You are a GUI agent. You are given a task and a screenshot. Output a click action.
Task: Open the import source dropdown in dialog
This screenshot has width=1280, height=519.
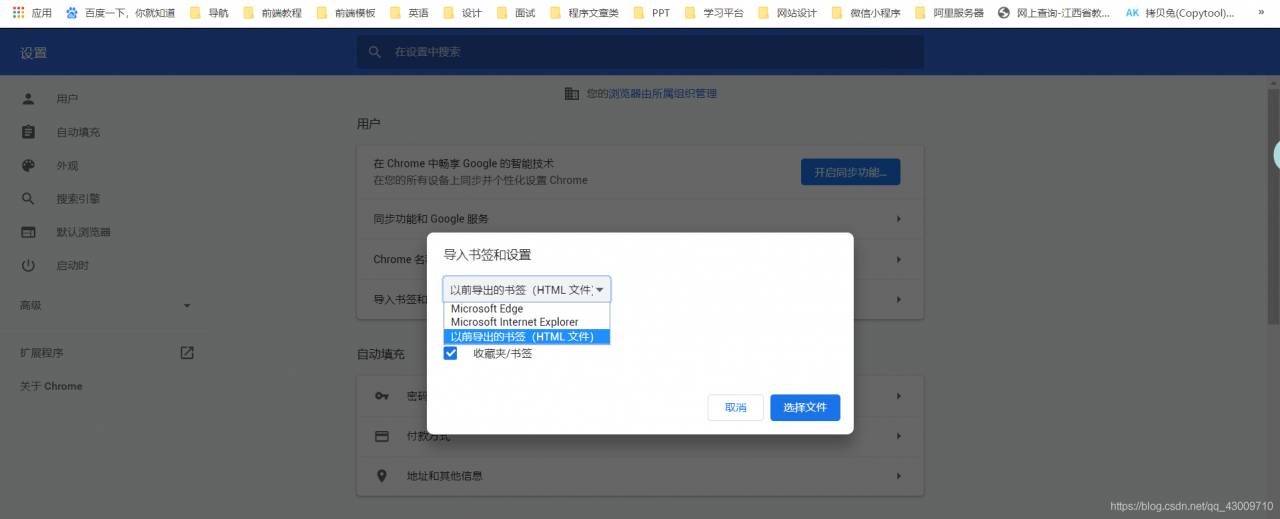527,289
